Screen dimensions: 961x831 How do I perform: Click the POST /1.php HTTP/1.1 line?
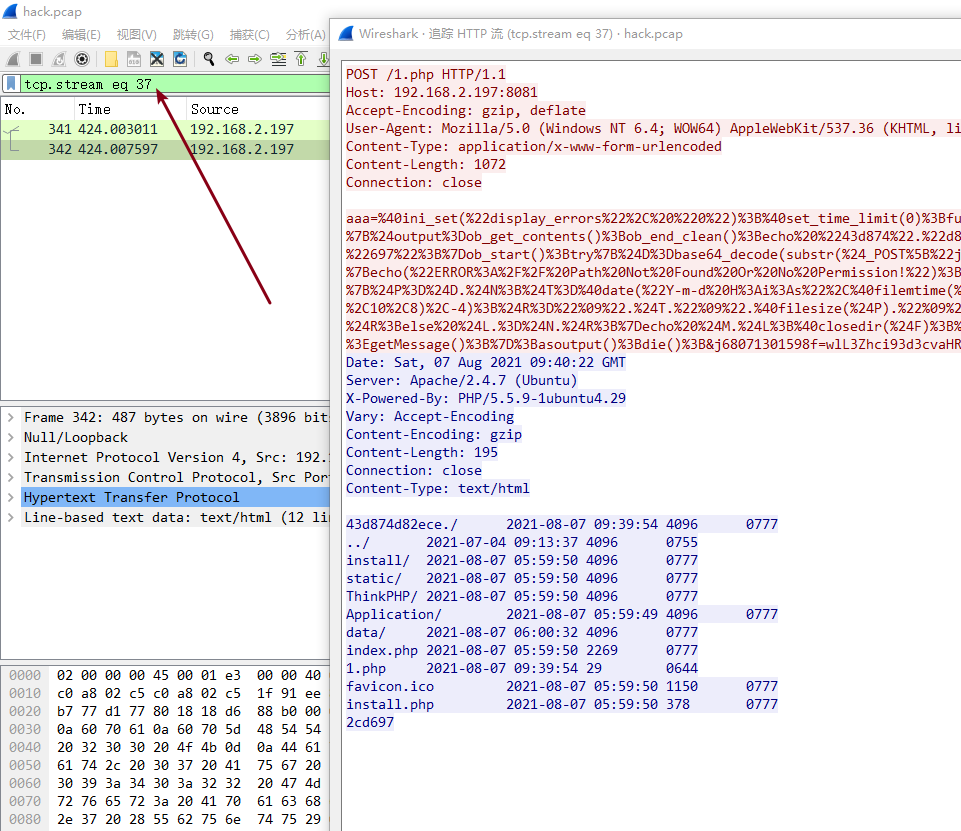[426, 74]
